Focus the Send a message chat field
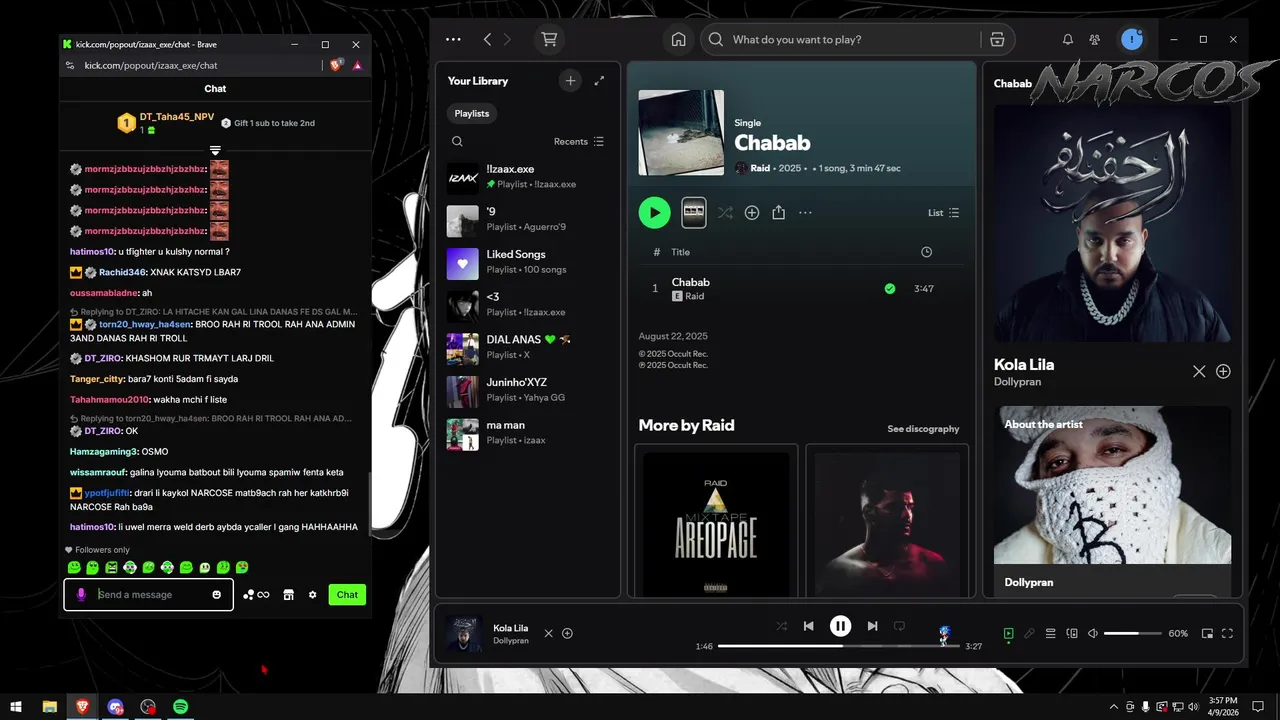The image size is (1280, 720). point(148,594)
